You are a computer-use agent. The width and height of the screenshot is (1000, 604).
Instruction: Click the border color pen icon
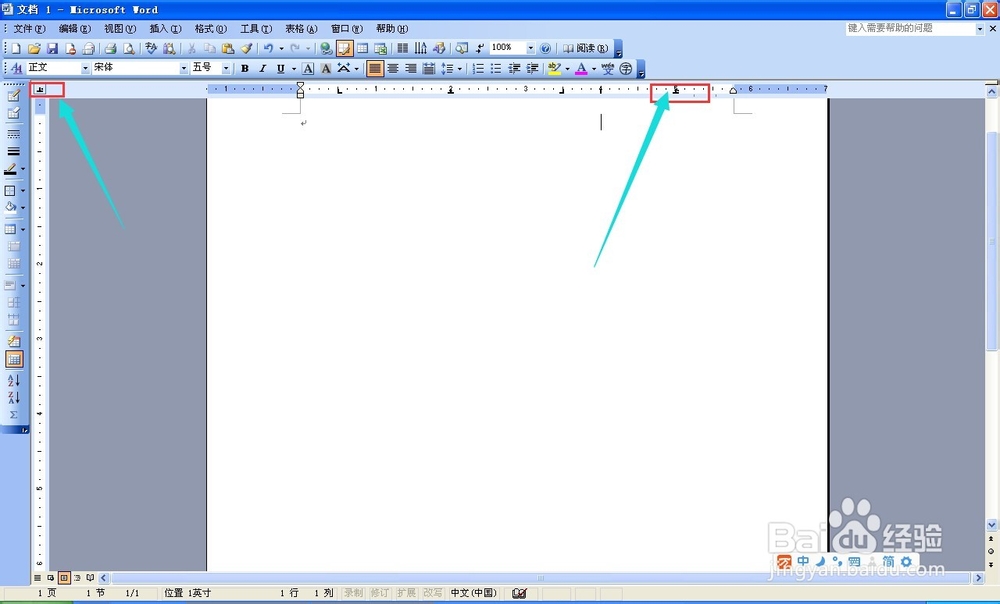[11, 170]
